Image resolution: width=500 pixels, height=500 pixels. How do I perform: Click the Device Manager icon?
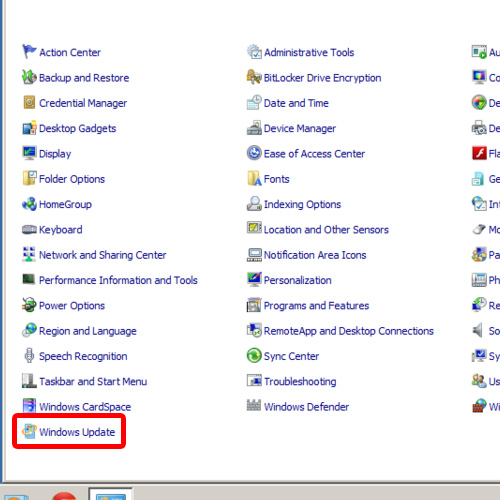(254, 128)
